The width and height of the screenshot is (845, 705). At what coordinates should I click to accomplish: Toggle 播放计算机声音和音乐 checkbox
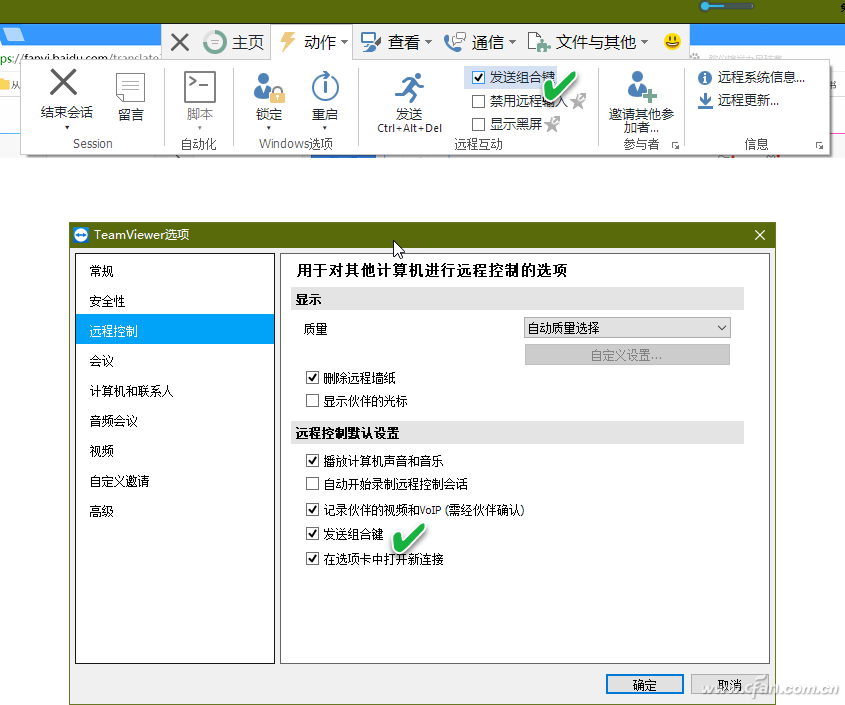pyautogui.click(x=312, y=460)
